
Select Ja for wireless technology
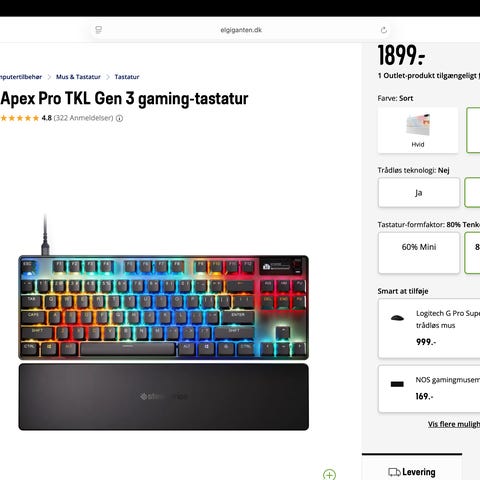[419, 193]
